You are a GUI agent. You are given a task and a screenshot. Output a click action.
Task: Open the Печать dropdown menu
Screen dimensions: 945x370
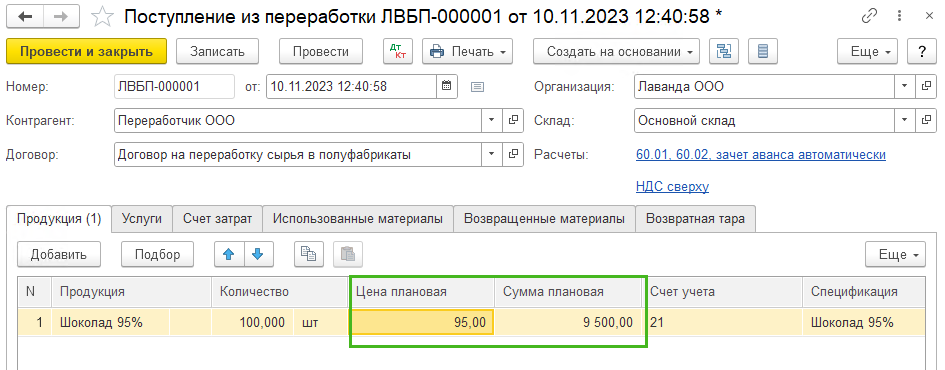click(x=467, y=51)
